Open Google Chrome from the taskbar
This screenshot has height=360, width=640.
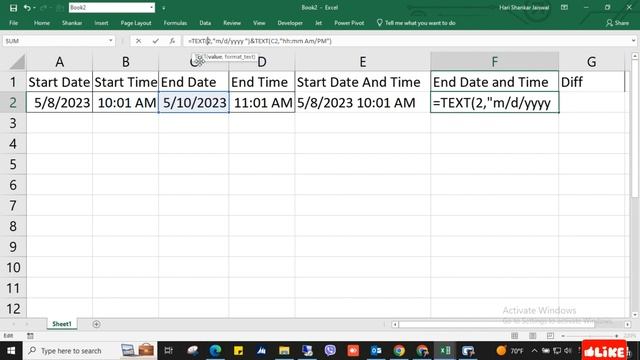(399, 351)
